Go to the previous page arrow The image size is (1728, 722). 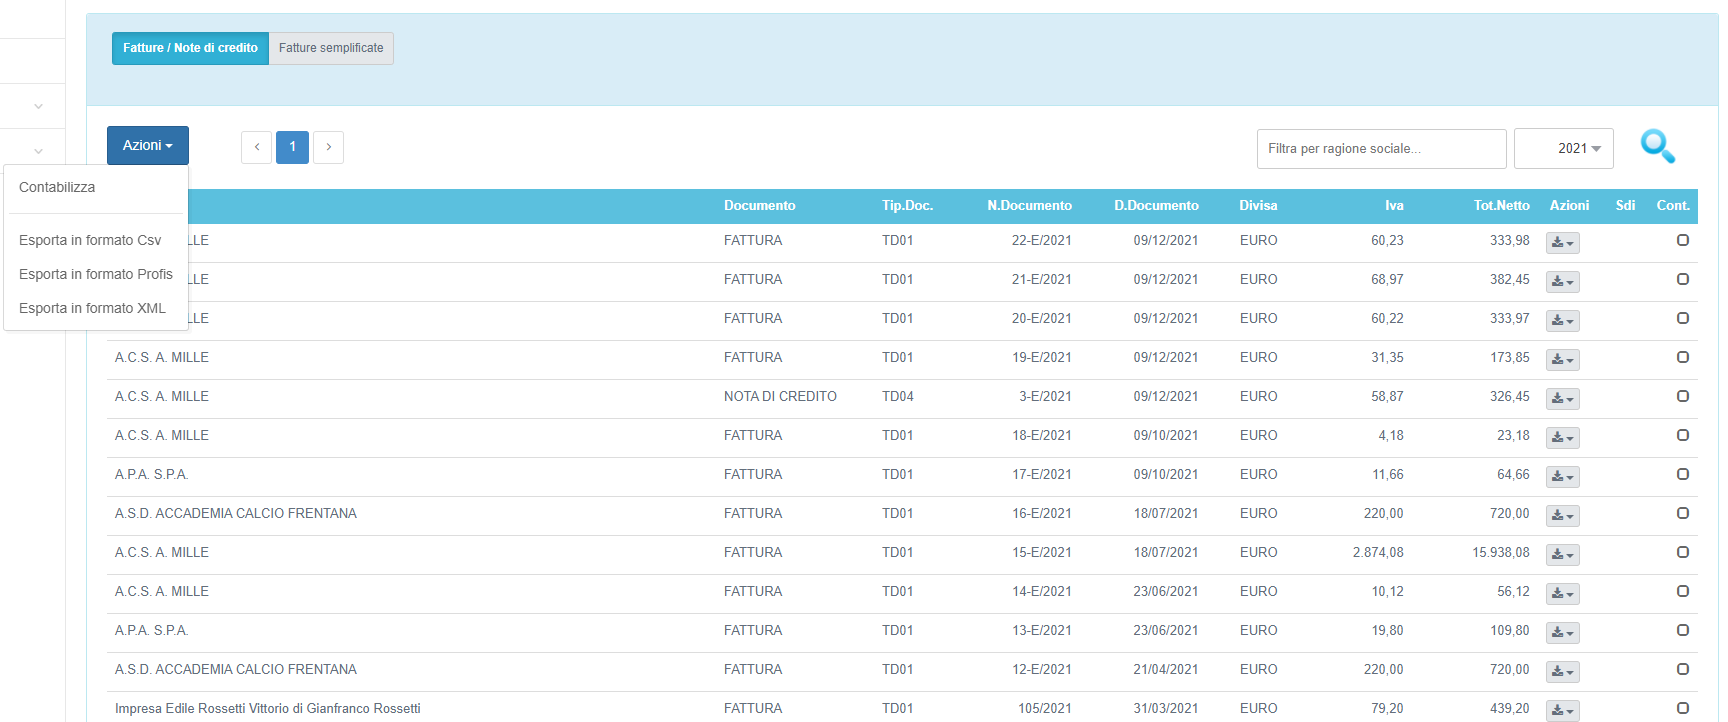point(256,147)
